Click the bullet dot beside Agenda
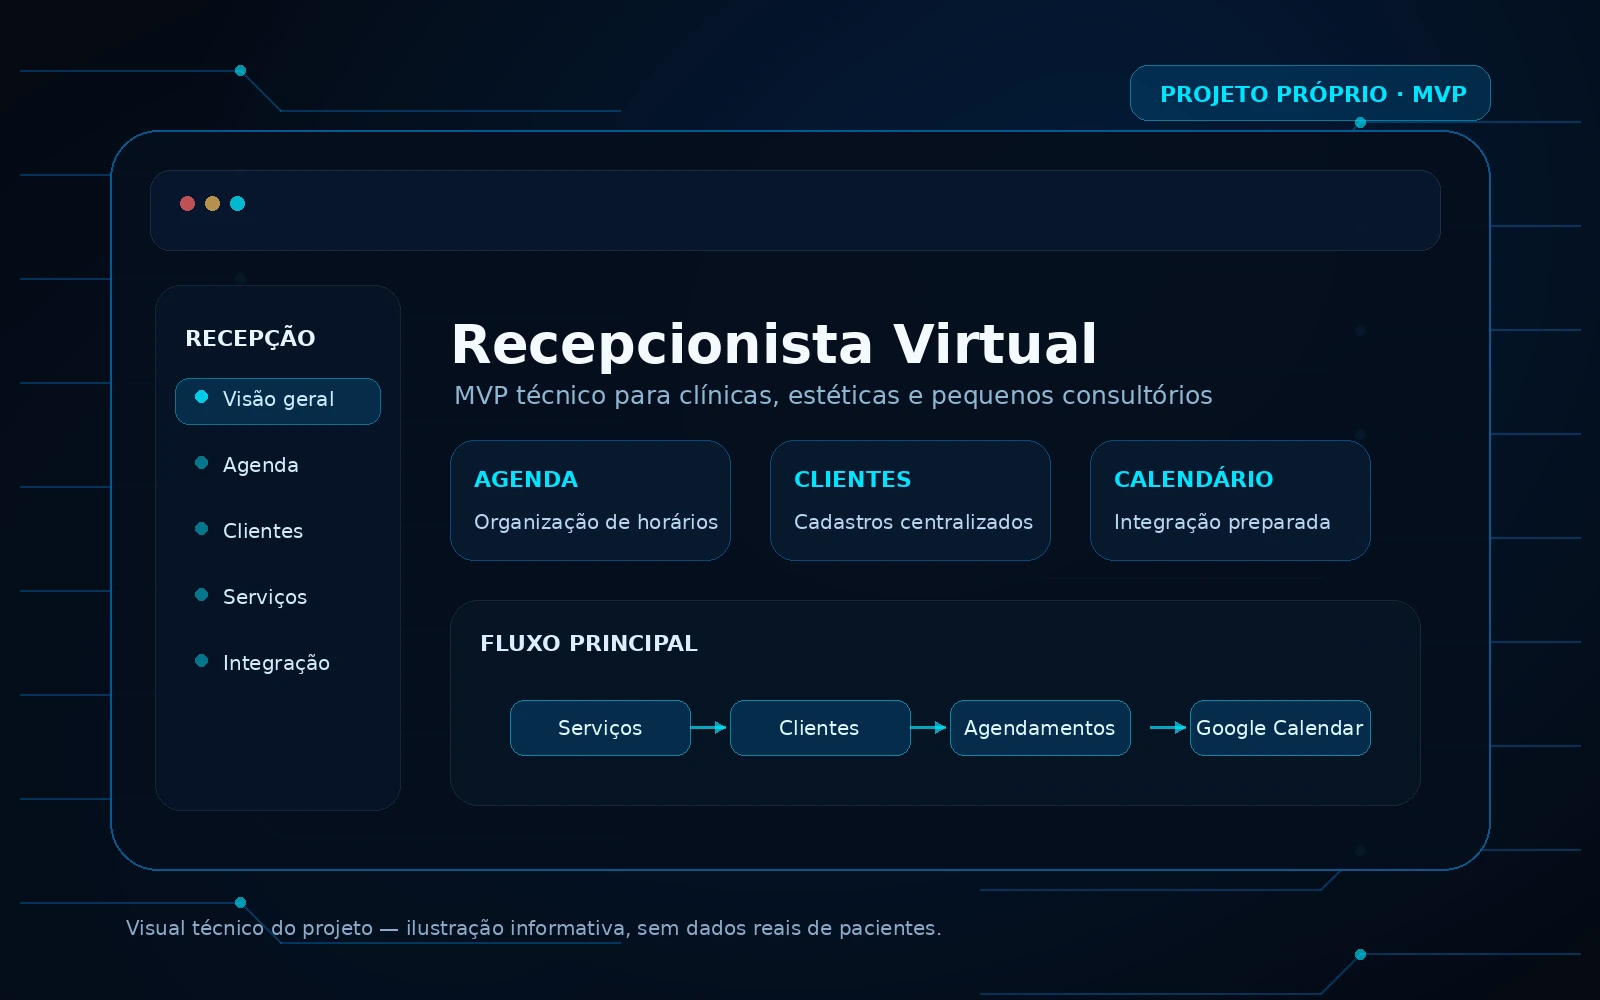Viewport: 1600px width, 1000px height. point(201,463)
